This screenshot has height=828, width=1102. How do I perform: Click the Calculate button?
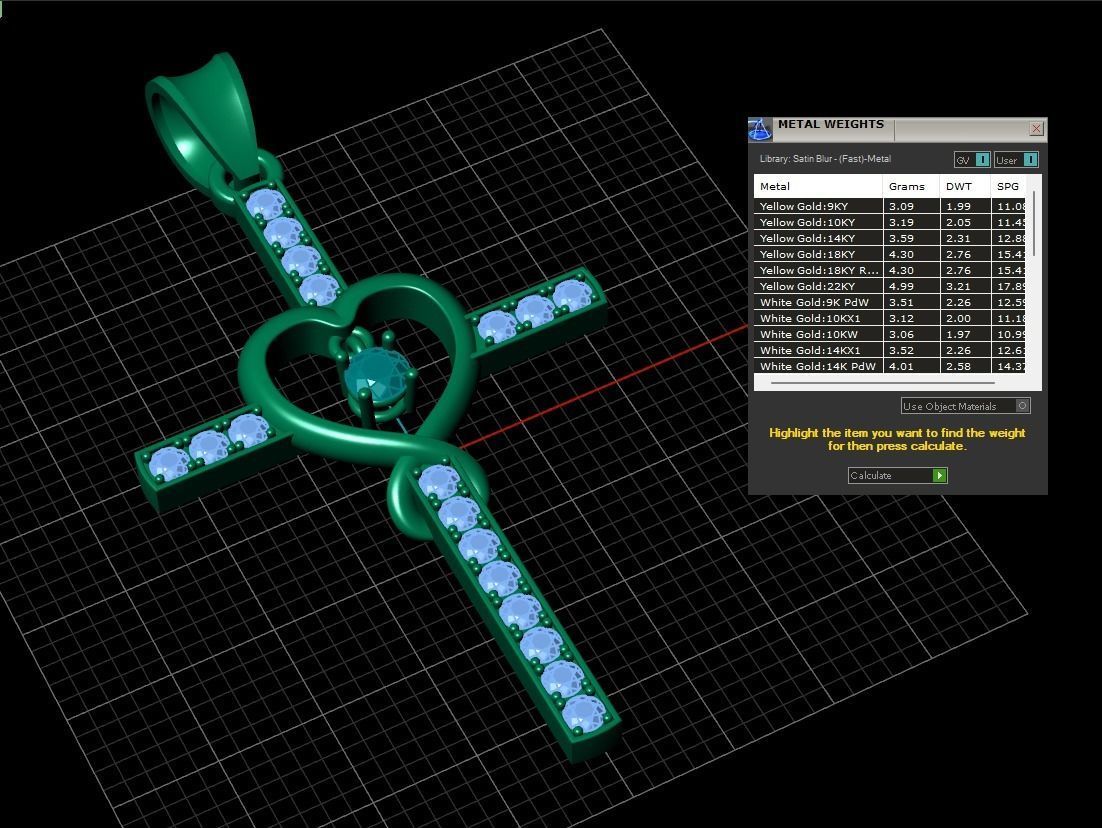(x=897, y=475)
